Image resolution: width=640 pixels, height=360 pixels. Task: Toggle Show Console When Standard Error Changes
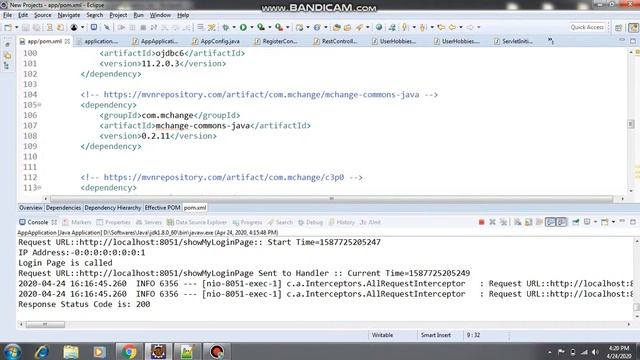tap(562, 222)
